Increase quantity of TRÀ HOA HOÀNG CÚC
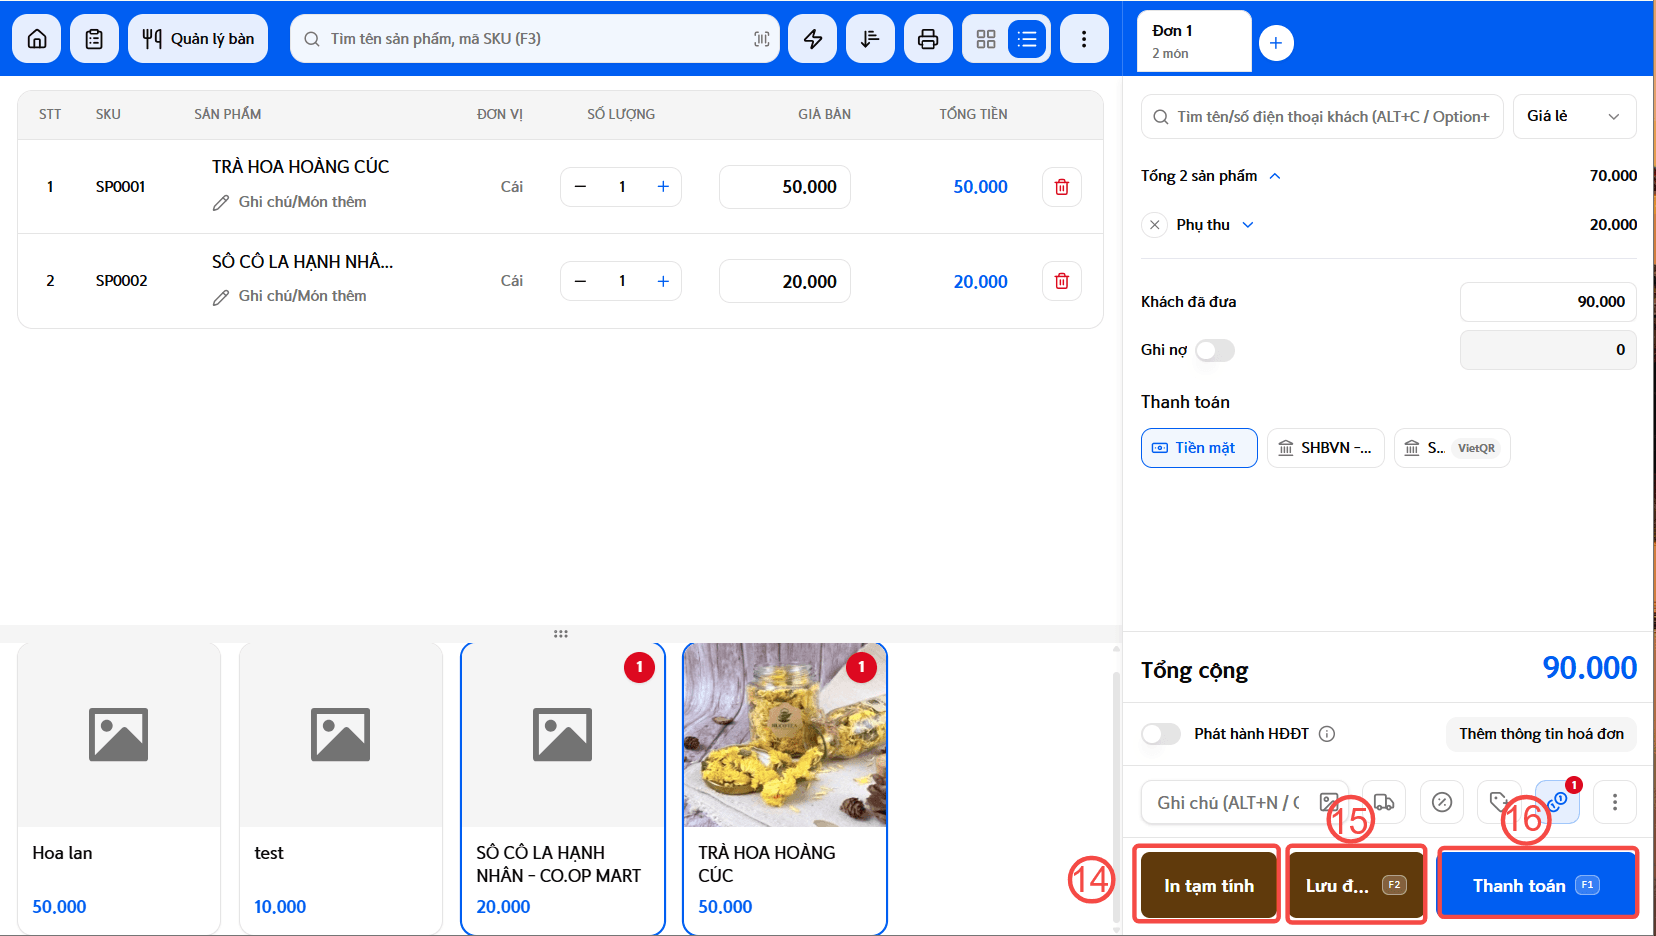This screenshot has width=1656, height=936. [x=663, y=187]
